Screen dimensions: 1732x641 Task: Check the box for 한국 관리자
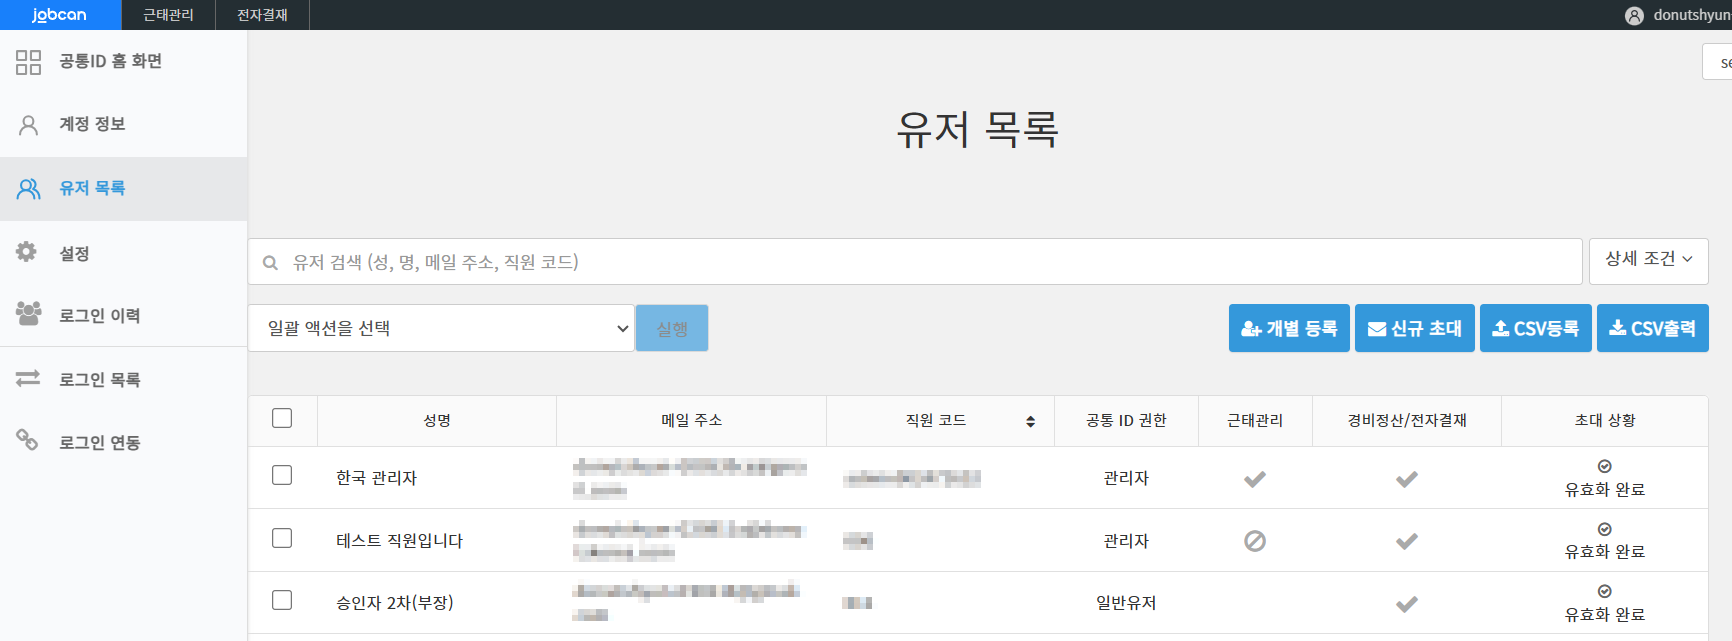pos(282,475)
